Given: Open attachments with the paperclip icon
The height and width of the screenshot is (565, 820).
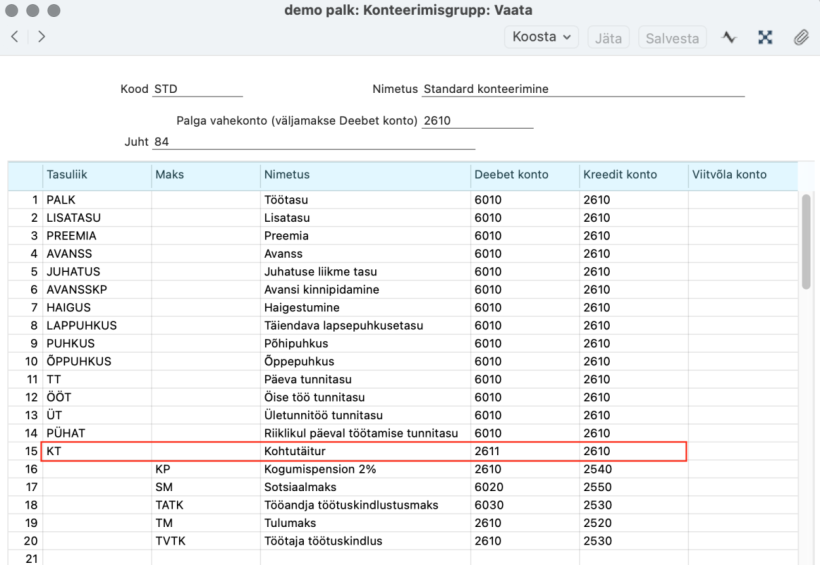Looking at the screenshot, I should coord(801,37).
